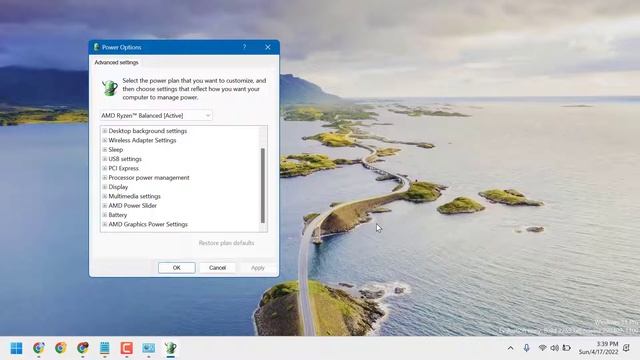Open the blue notepad taskbar app
This screenshot has width=640, height=360.
(104, 348)
